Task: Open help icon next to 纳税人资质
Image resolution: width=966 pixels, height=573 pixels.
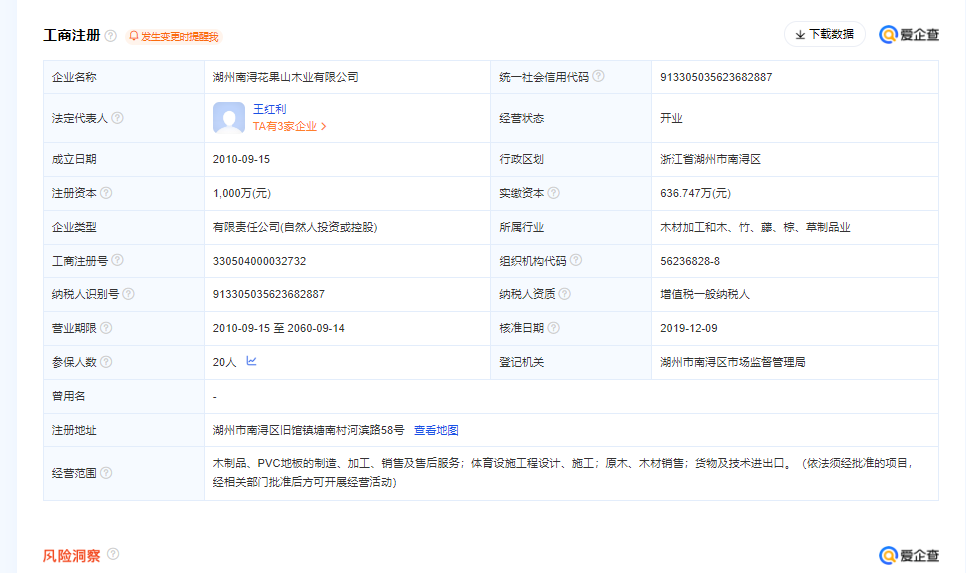Action: 564,294
